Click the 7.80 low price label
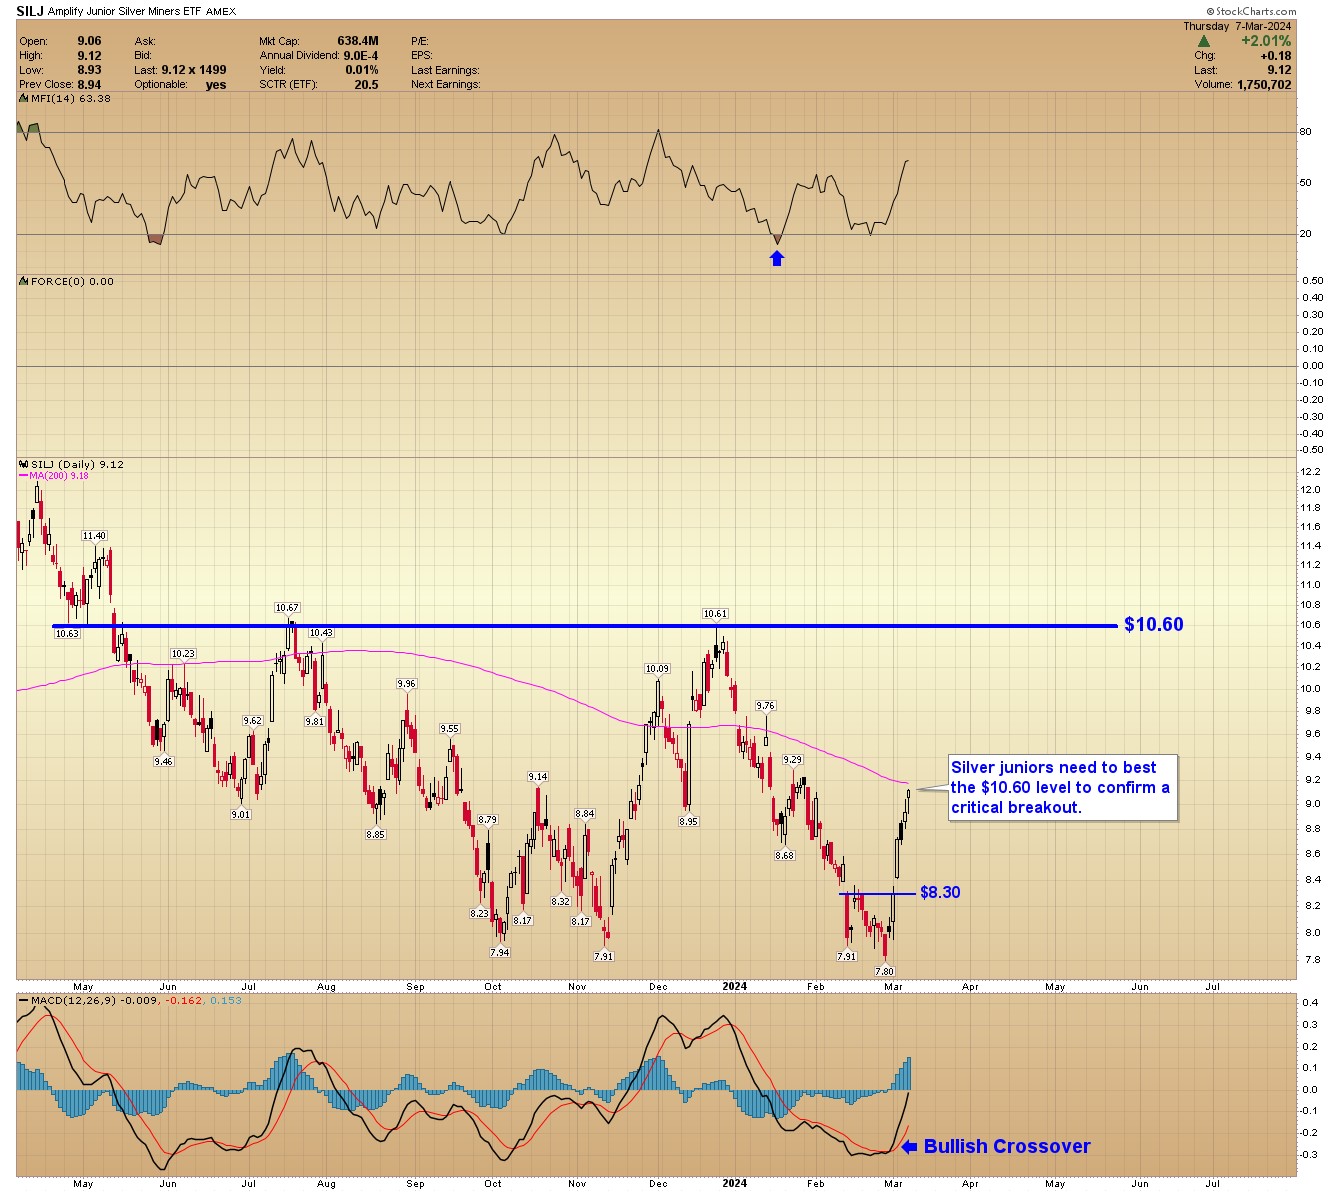 point(884,971)
